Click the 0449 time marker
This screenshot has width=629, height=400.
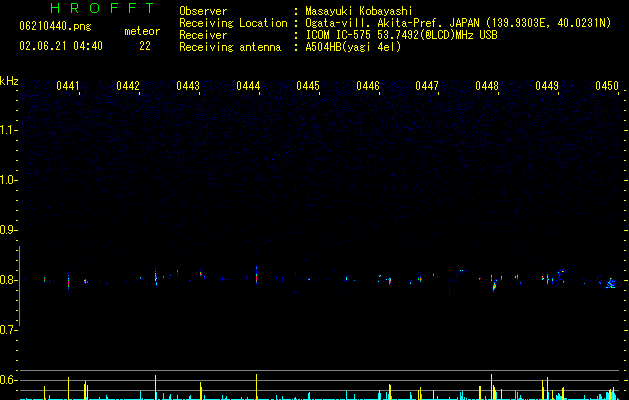tap(547, 85)
